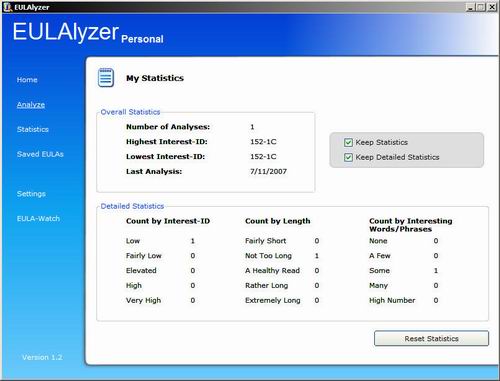Go to the Analyze section
Image resolution: width=500 pixels, height=381 pixels.
(31, 105)
